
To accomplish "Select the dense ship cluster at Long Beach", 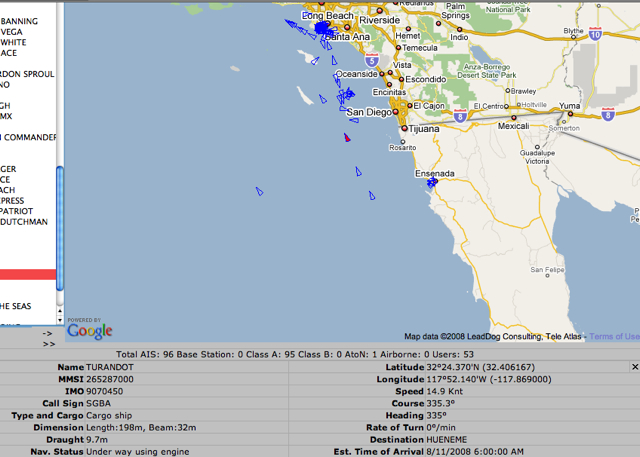I will (323, 29).
